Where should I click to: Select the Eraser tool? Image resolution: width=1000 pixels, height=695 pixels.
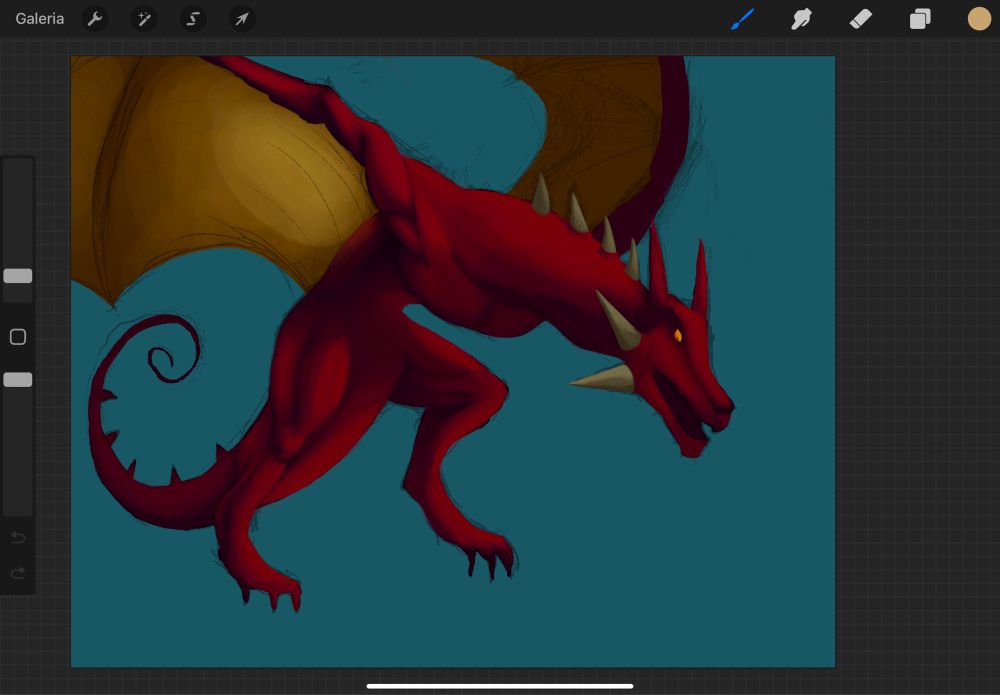point(860,19)
